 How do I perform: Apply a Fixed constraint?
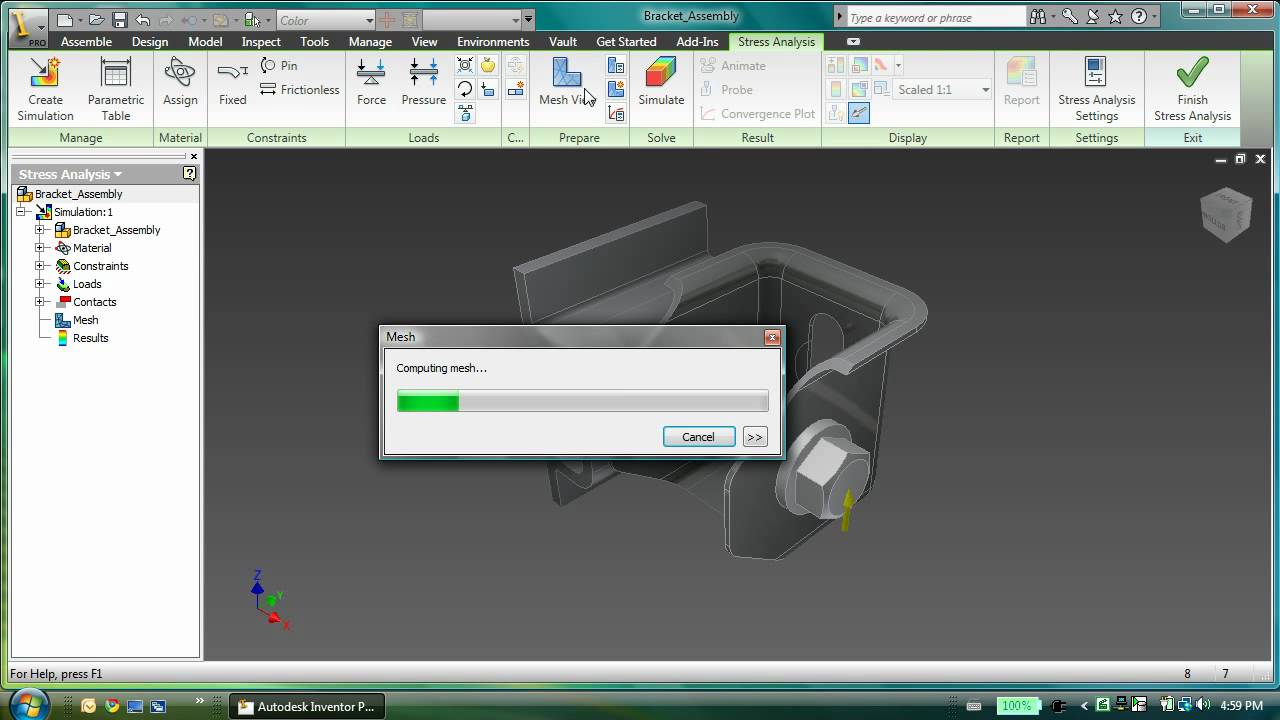tap(232, 82)
